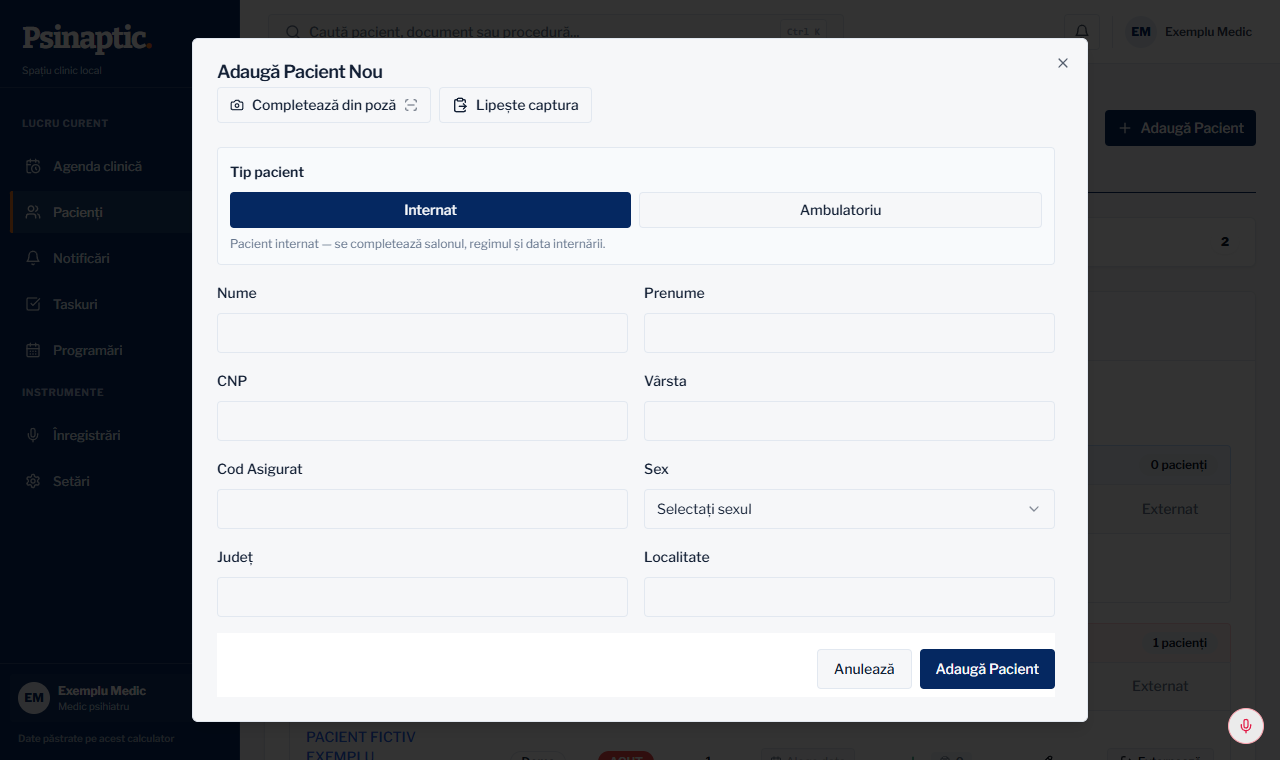
Task: Select the Internat patient type
Action: tap(430, 210)
